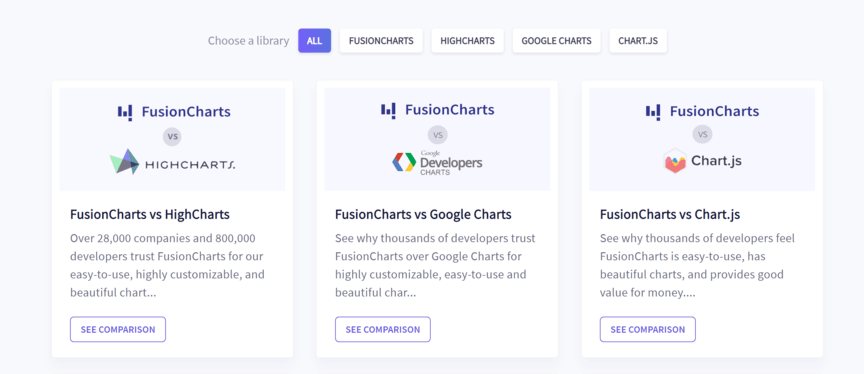
Task: Click the VS badge in the Google Charts card
Action: [x=438, y=134]
